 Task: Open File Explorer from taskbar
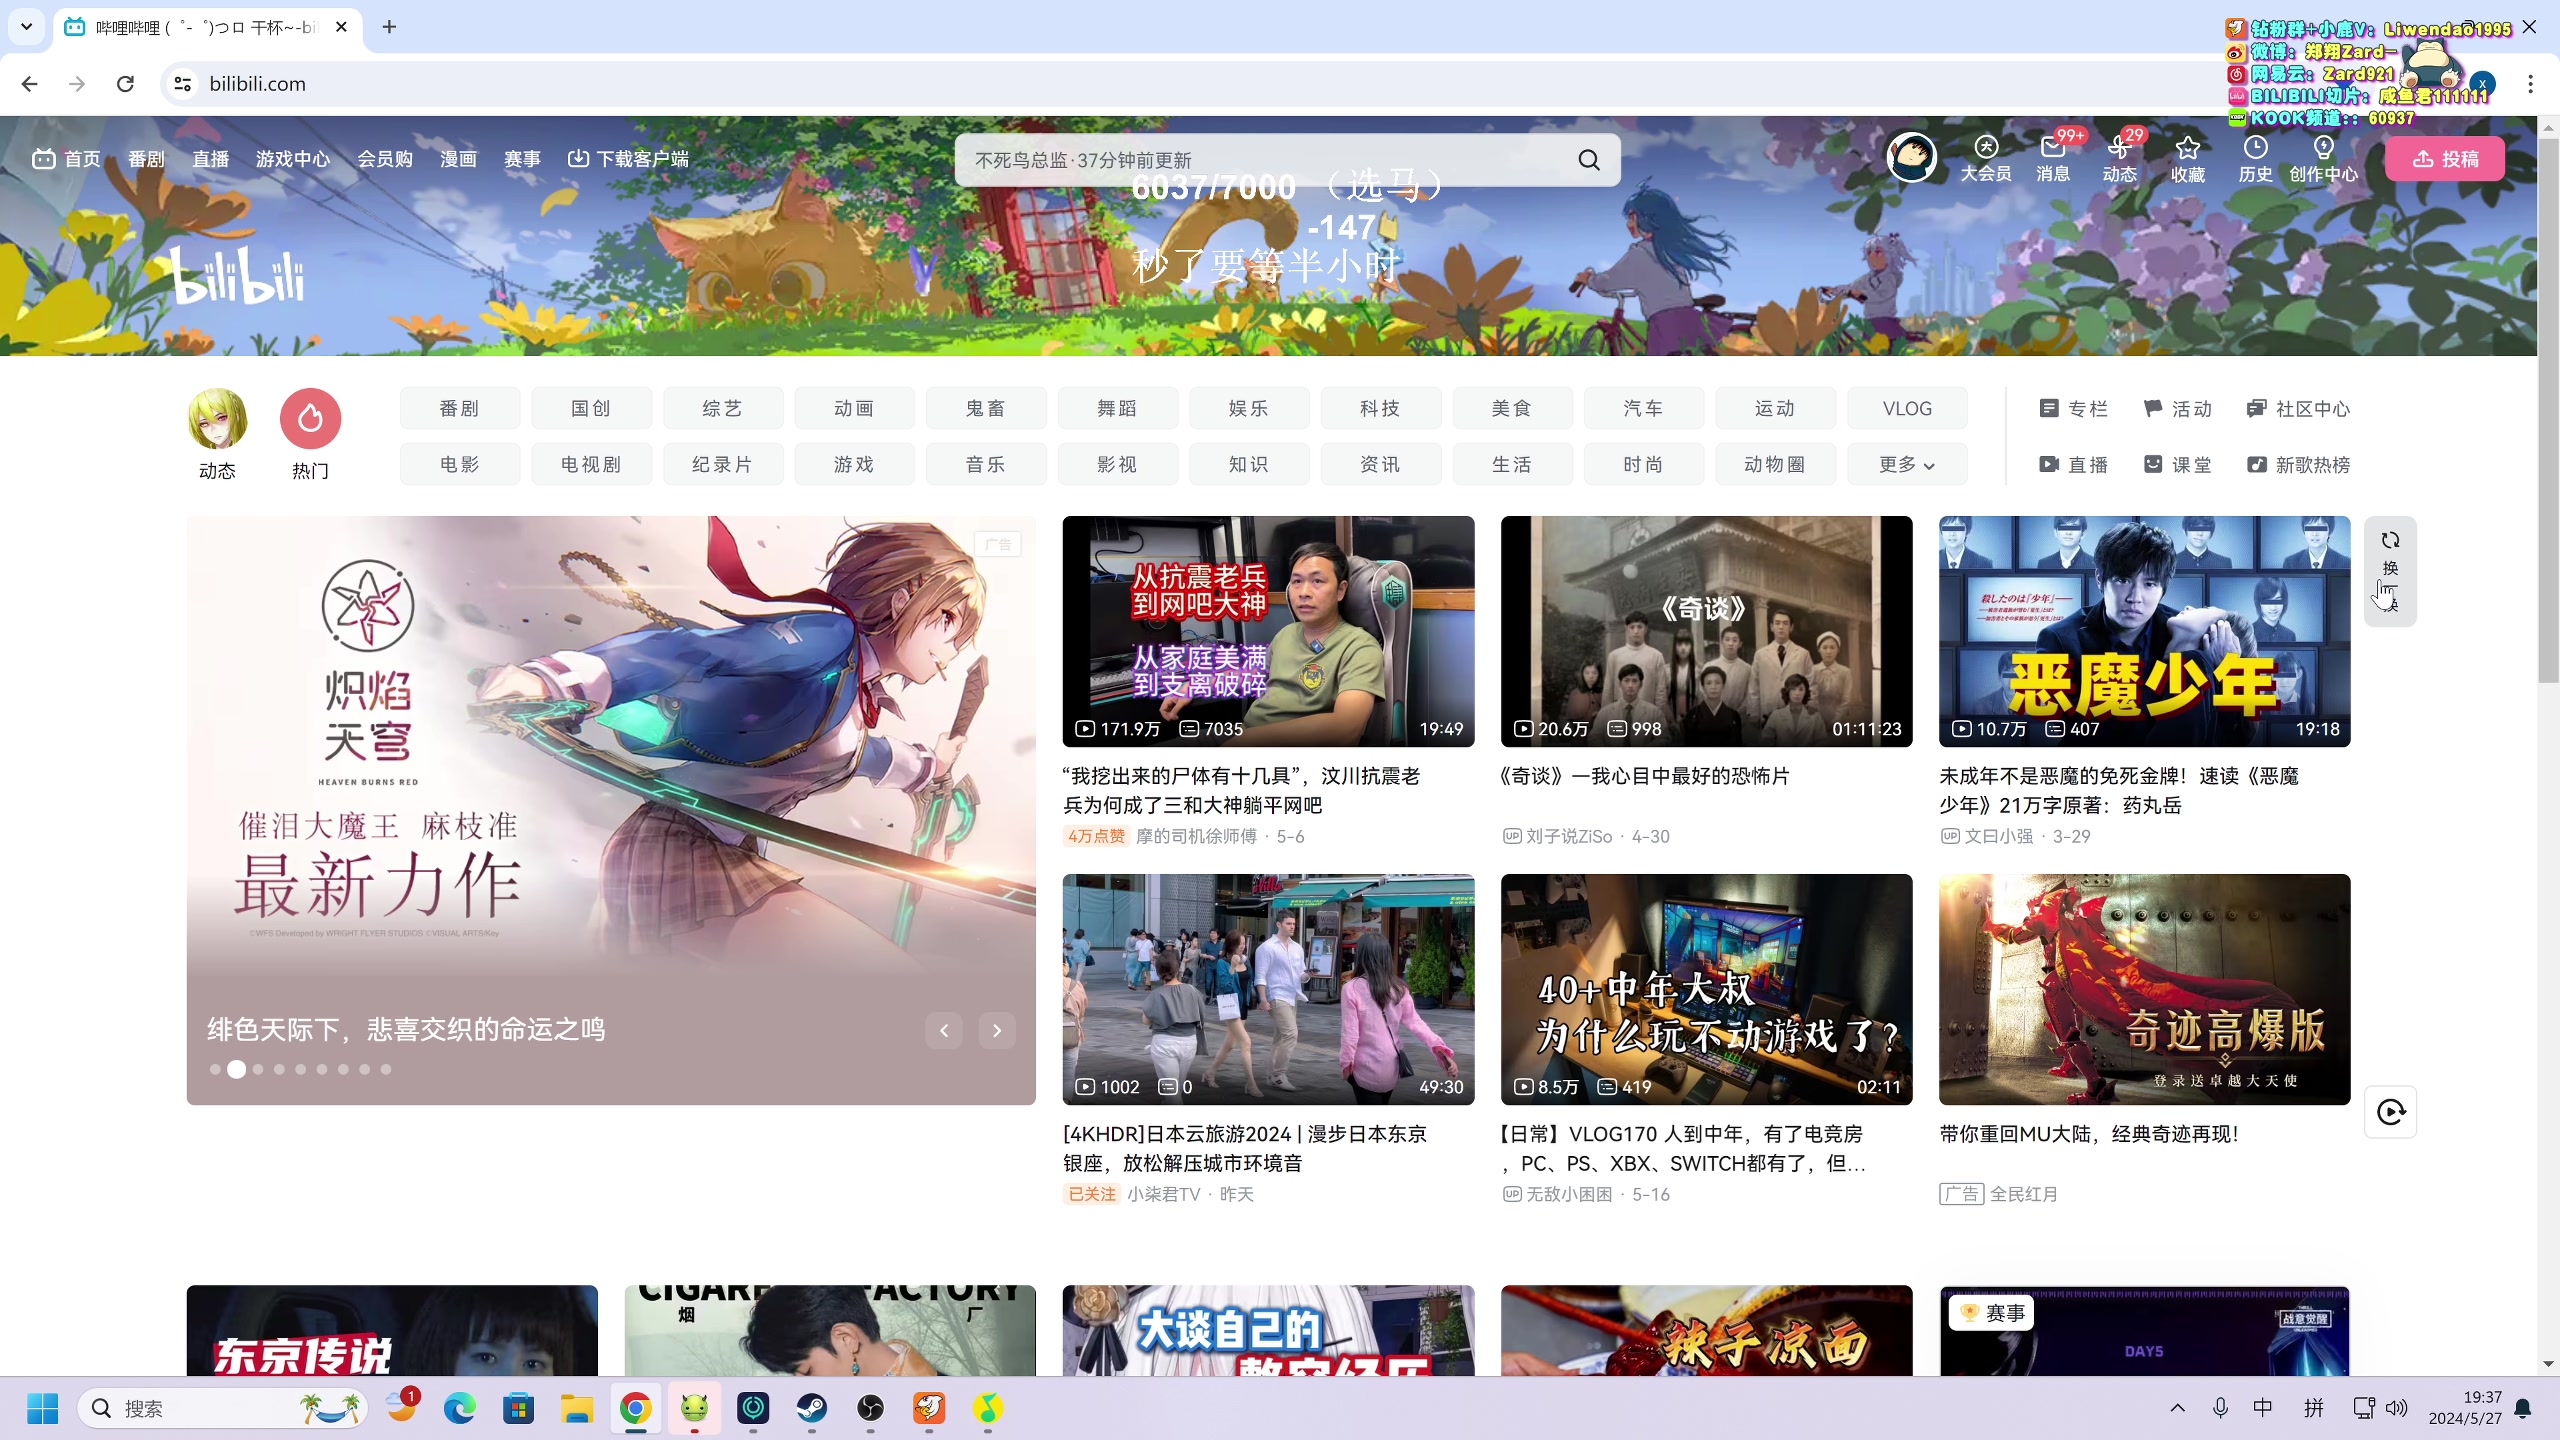tap(576, 1408)
